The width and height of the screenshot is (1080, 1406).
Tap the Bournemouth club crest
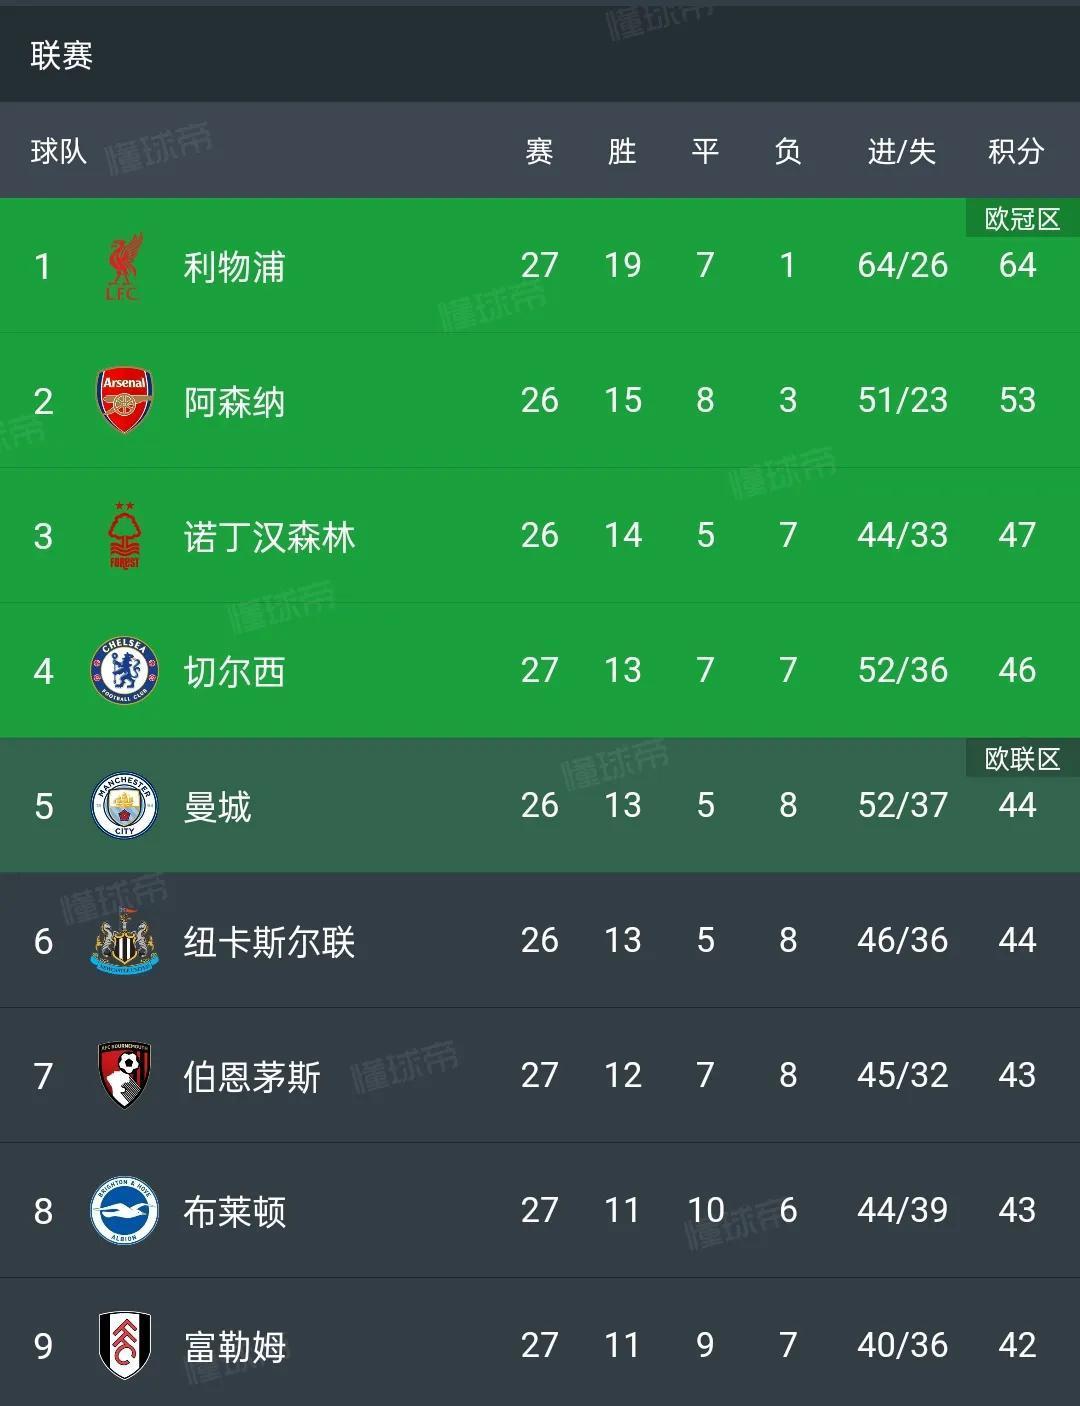click(x=124, y=1076)
